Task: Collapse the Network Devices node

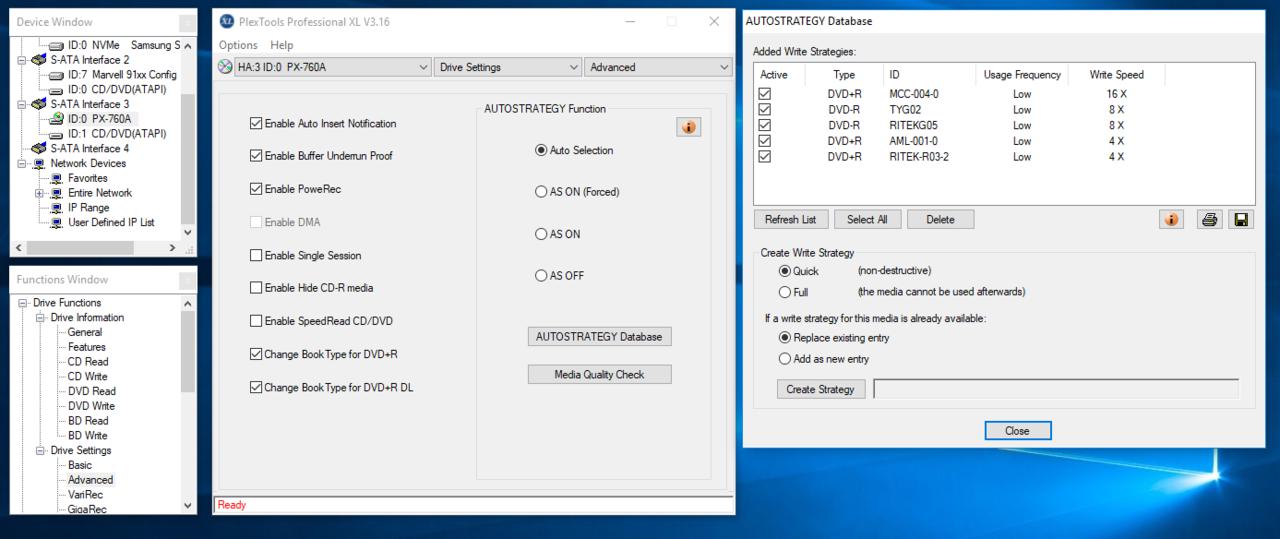Action: click(x=24, y=163)
